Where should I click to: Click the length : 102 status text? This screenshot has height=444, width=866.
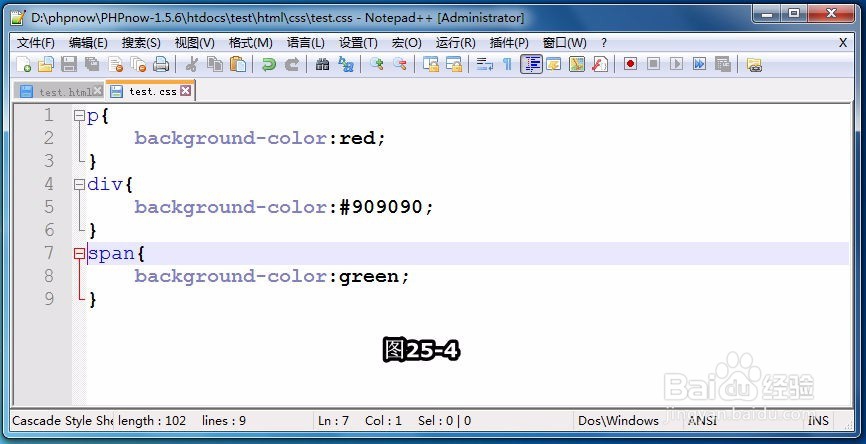[x=152, y=421]
